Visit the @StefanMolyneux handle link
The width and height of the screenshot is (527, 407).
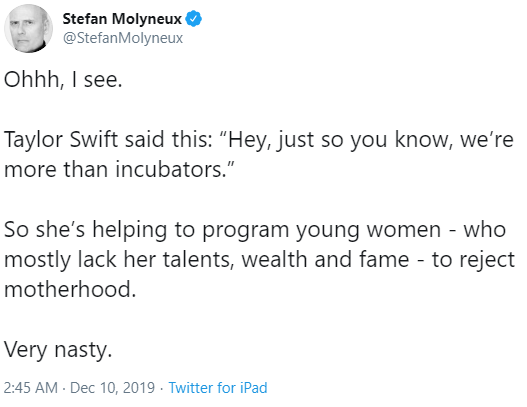click(x=123, y=38)
